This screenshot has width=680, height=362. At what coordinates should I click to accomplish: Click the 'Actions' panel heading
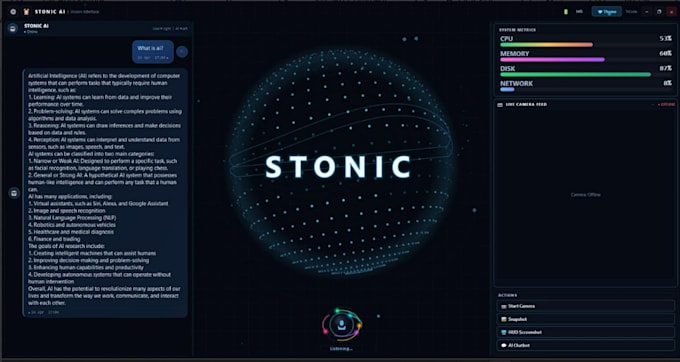[507, 295]
